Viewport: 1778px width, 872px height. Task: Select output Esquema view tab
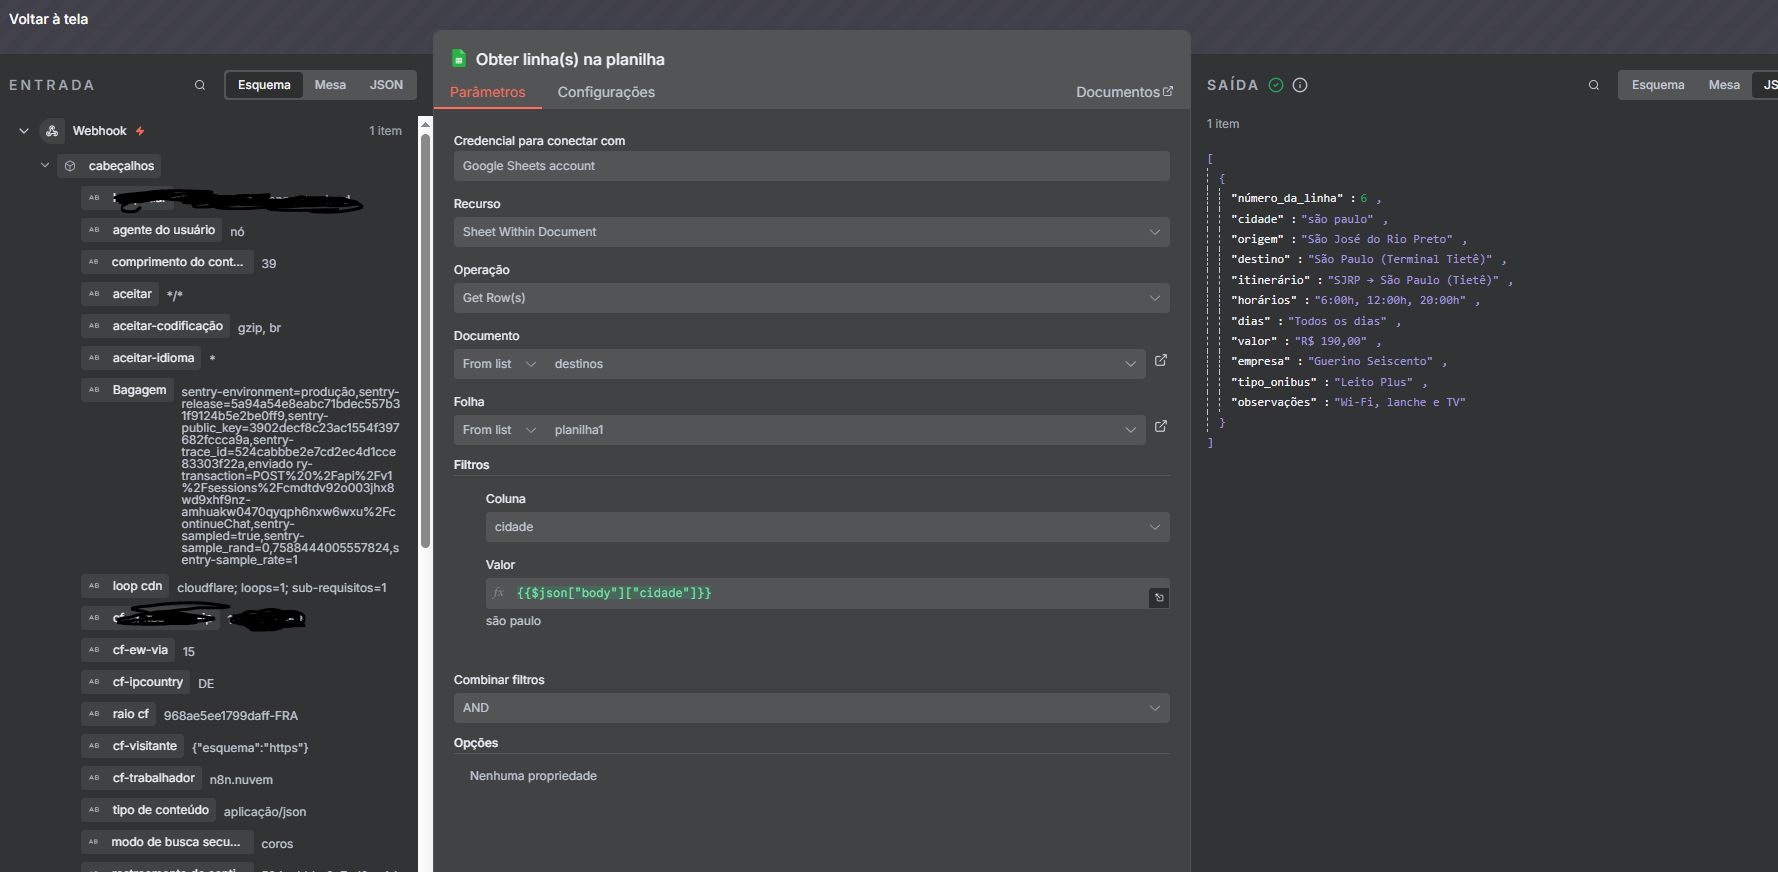coord(1658,85)
